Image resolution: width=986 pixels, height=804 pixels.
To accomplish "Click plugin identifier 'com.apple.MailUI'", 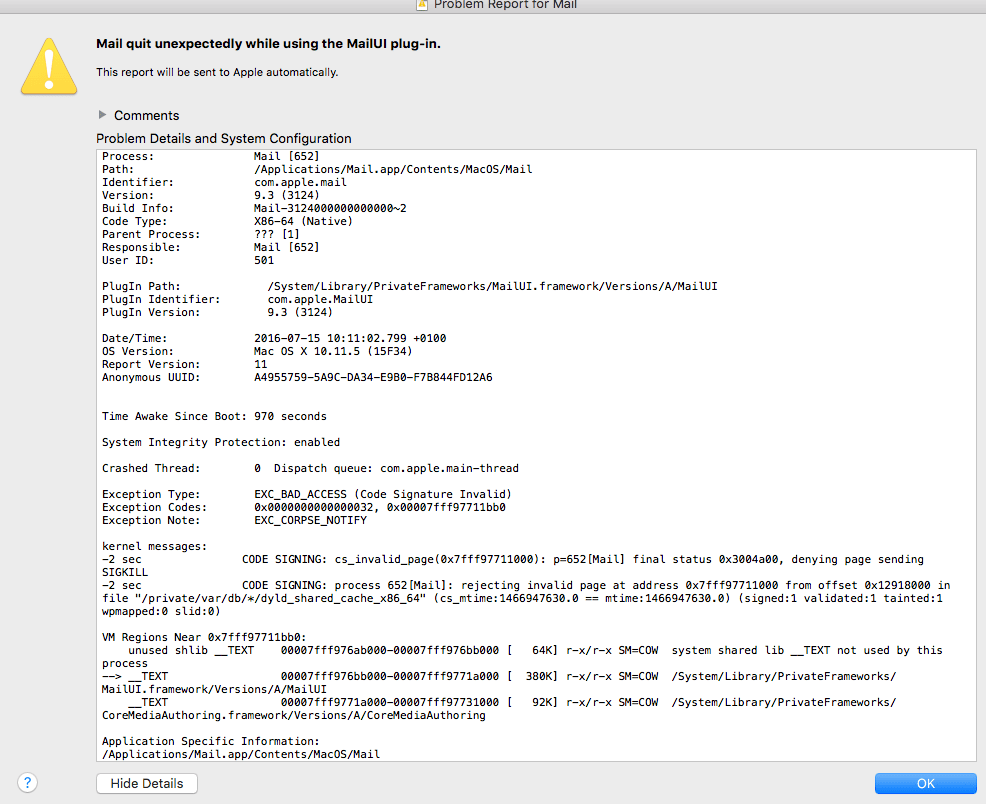I will pos(320,299).
